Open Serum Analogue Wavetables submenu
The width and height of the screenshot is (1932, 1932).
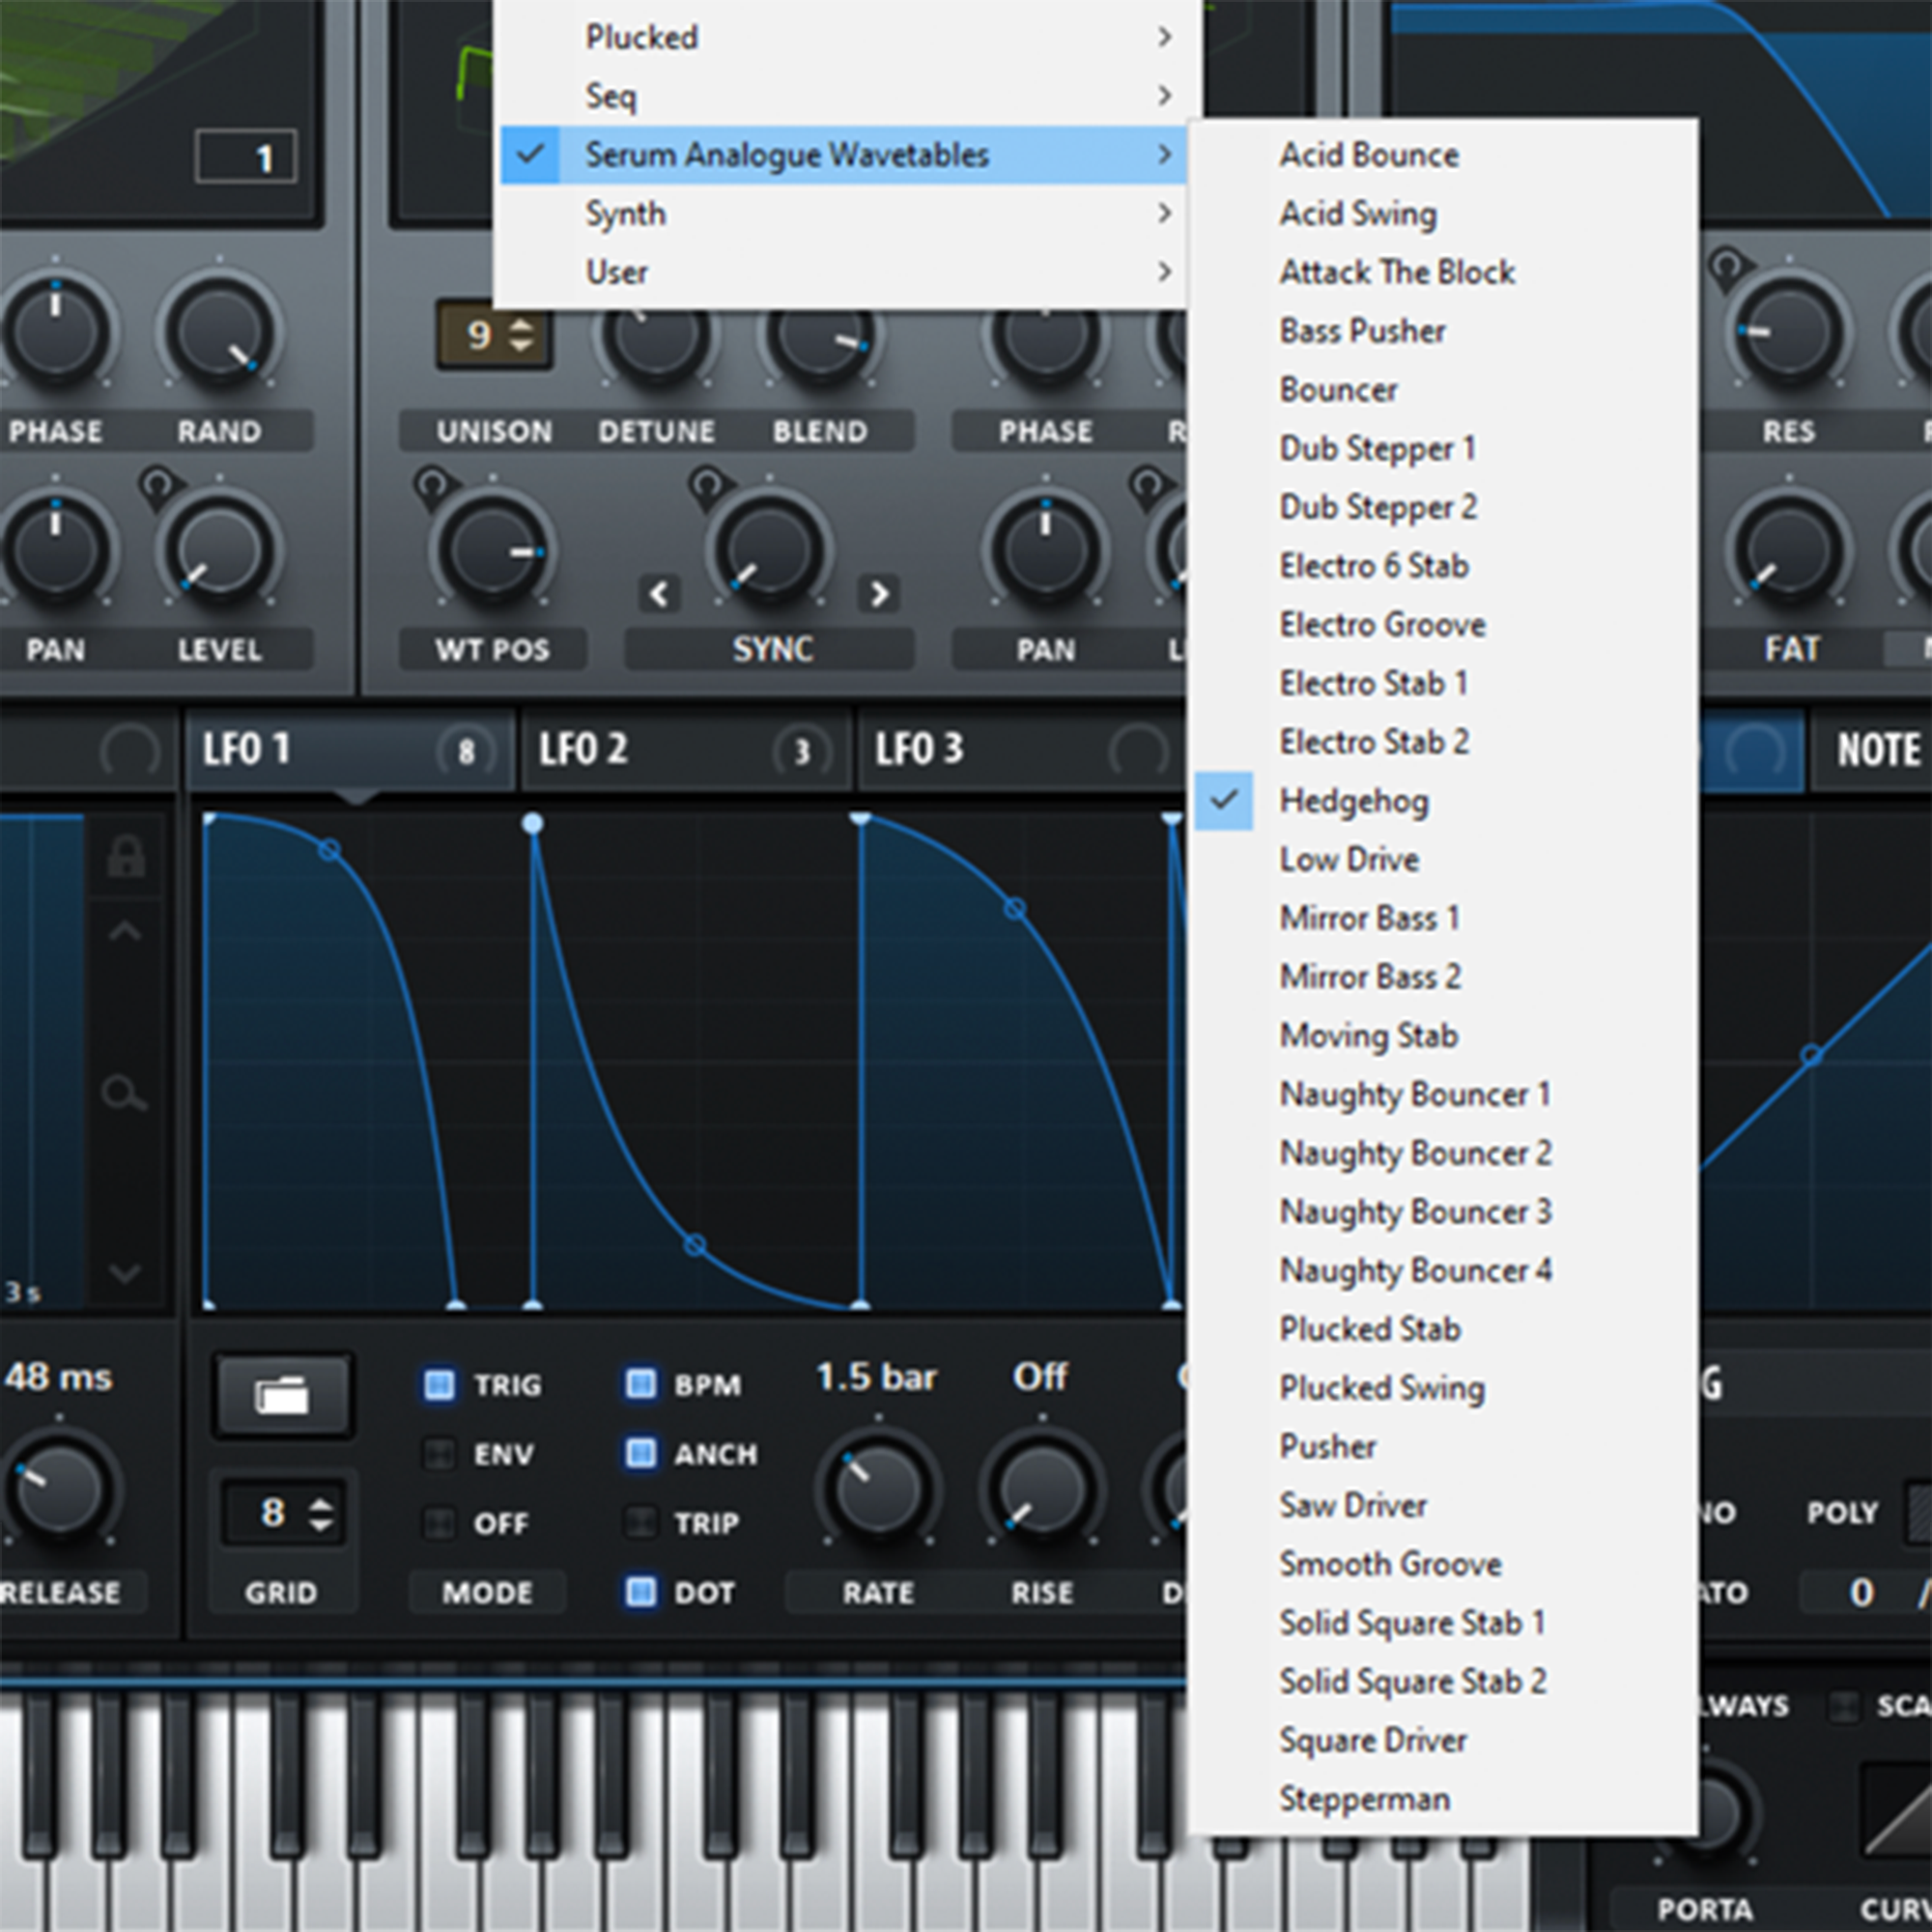843,154
